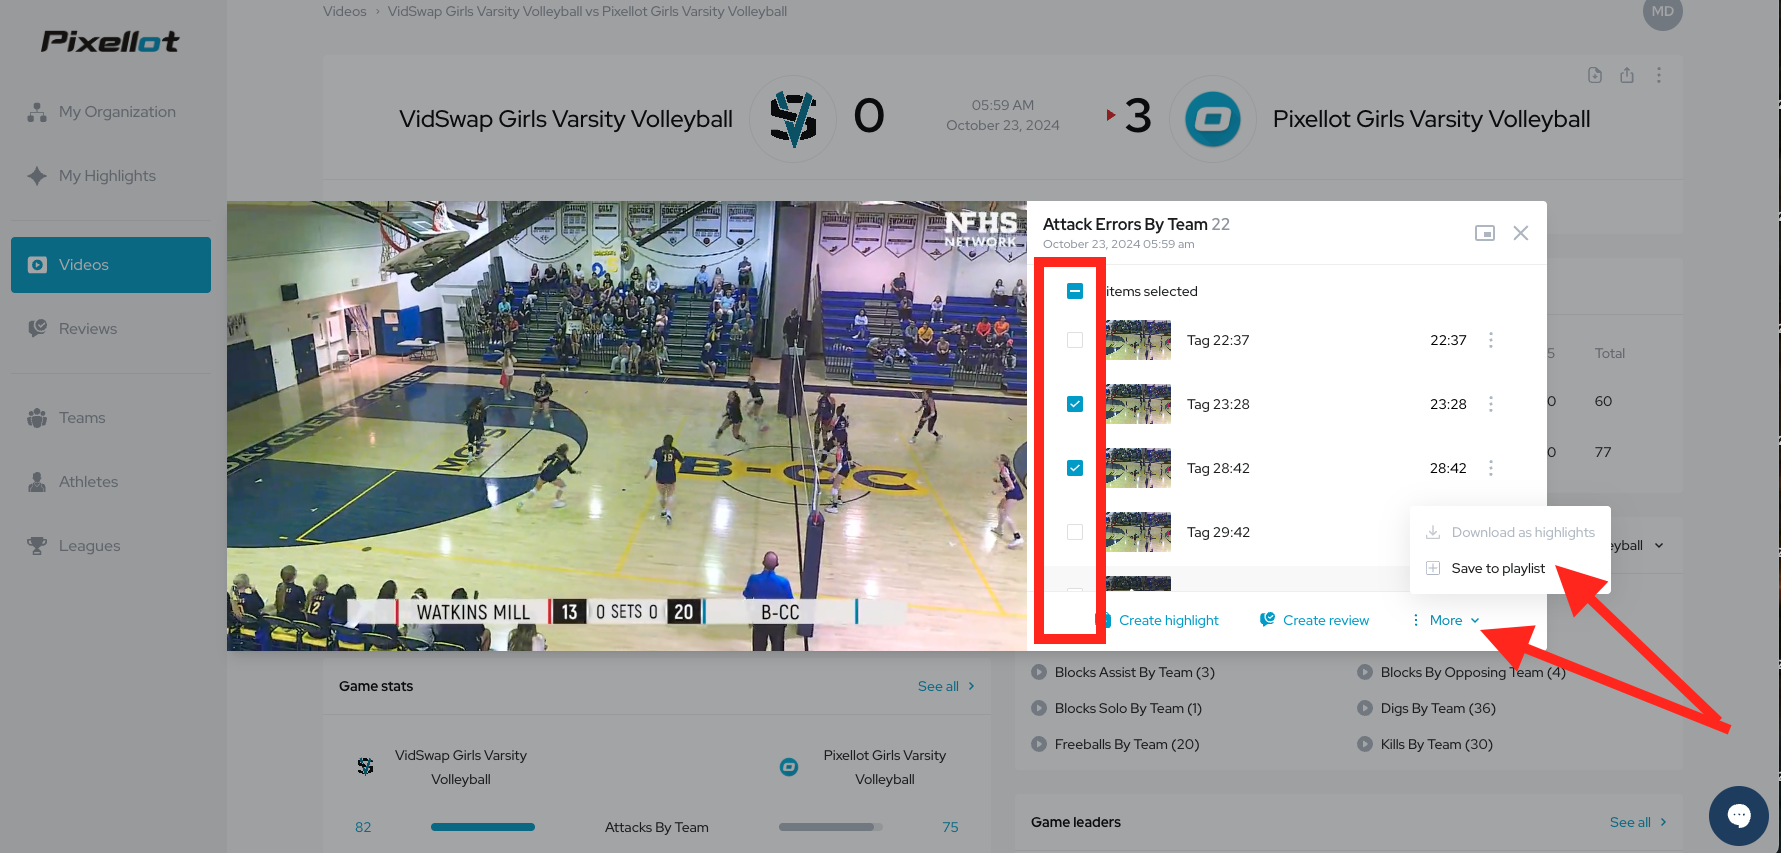Open the chat support bubble
This screenshot has height=853, width=1781.
click(x=1739, y=816)
